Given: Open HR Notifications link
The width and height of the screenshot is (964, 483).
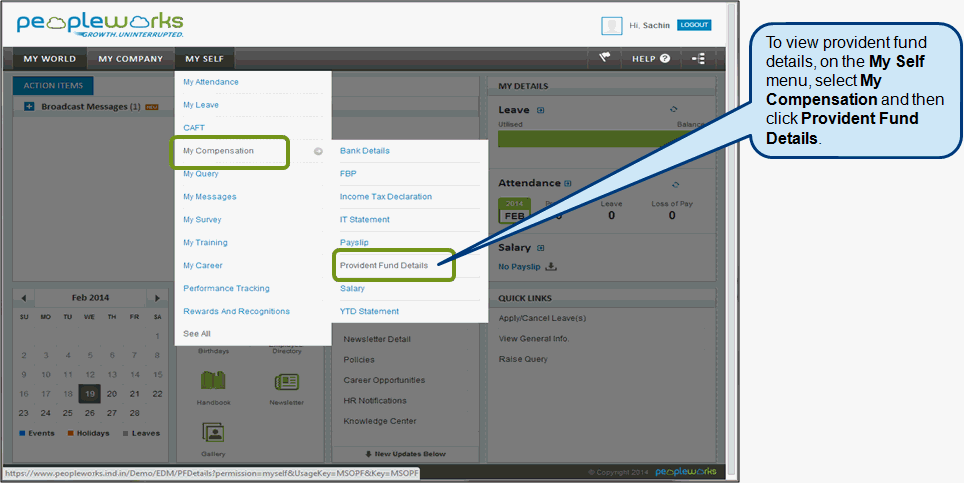Looking at the screenshot, I should click(x=375, y=401).
